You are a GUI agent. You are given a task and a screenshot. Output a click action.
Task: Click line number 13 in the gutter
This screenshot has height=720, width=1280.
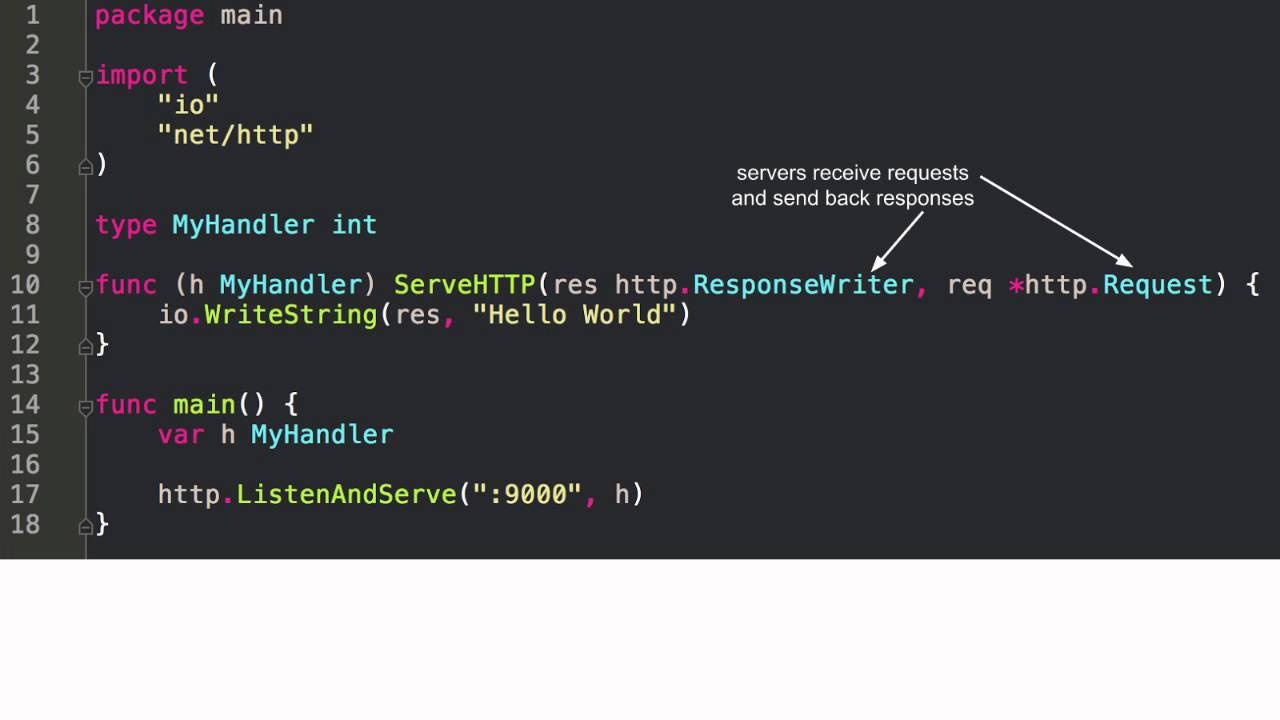[x=25, y=375]
